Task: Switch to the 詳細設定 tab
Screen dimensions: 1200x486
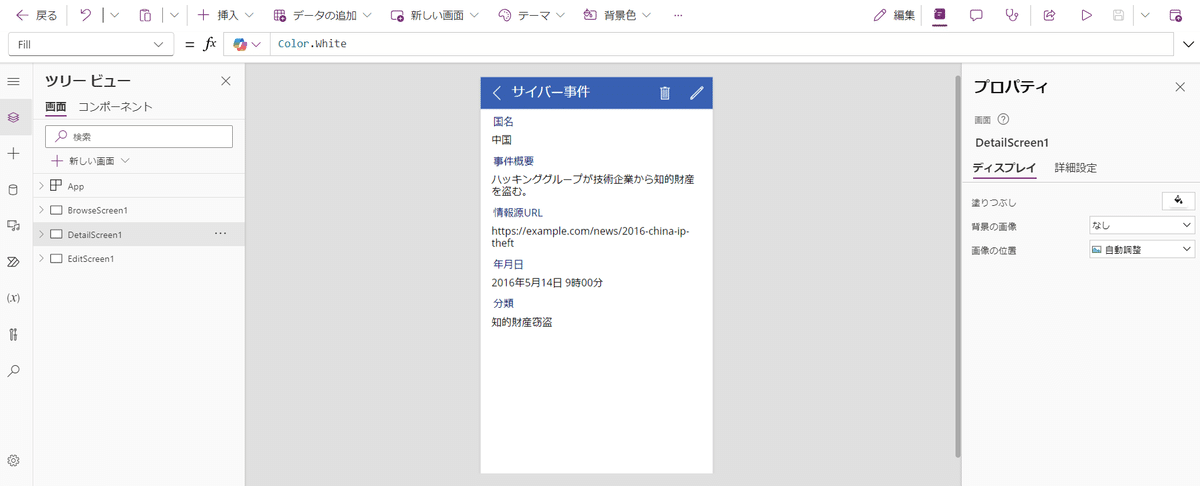Action: pos(1076,168)
